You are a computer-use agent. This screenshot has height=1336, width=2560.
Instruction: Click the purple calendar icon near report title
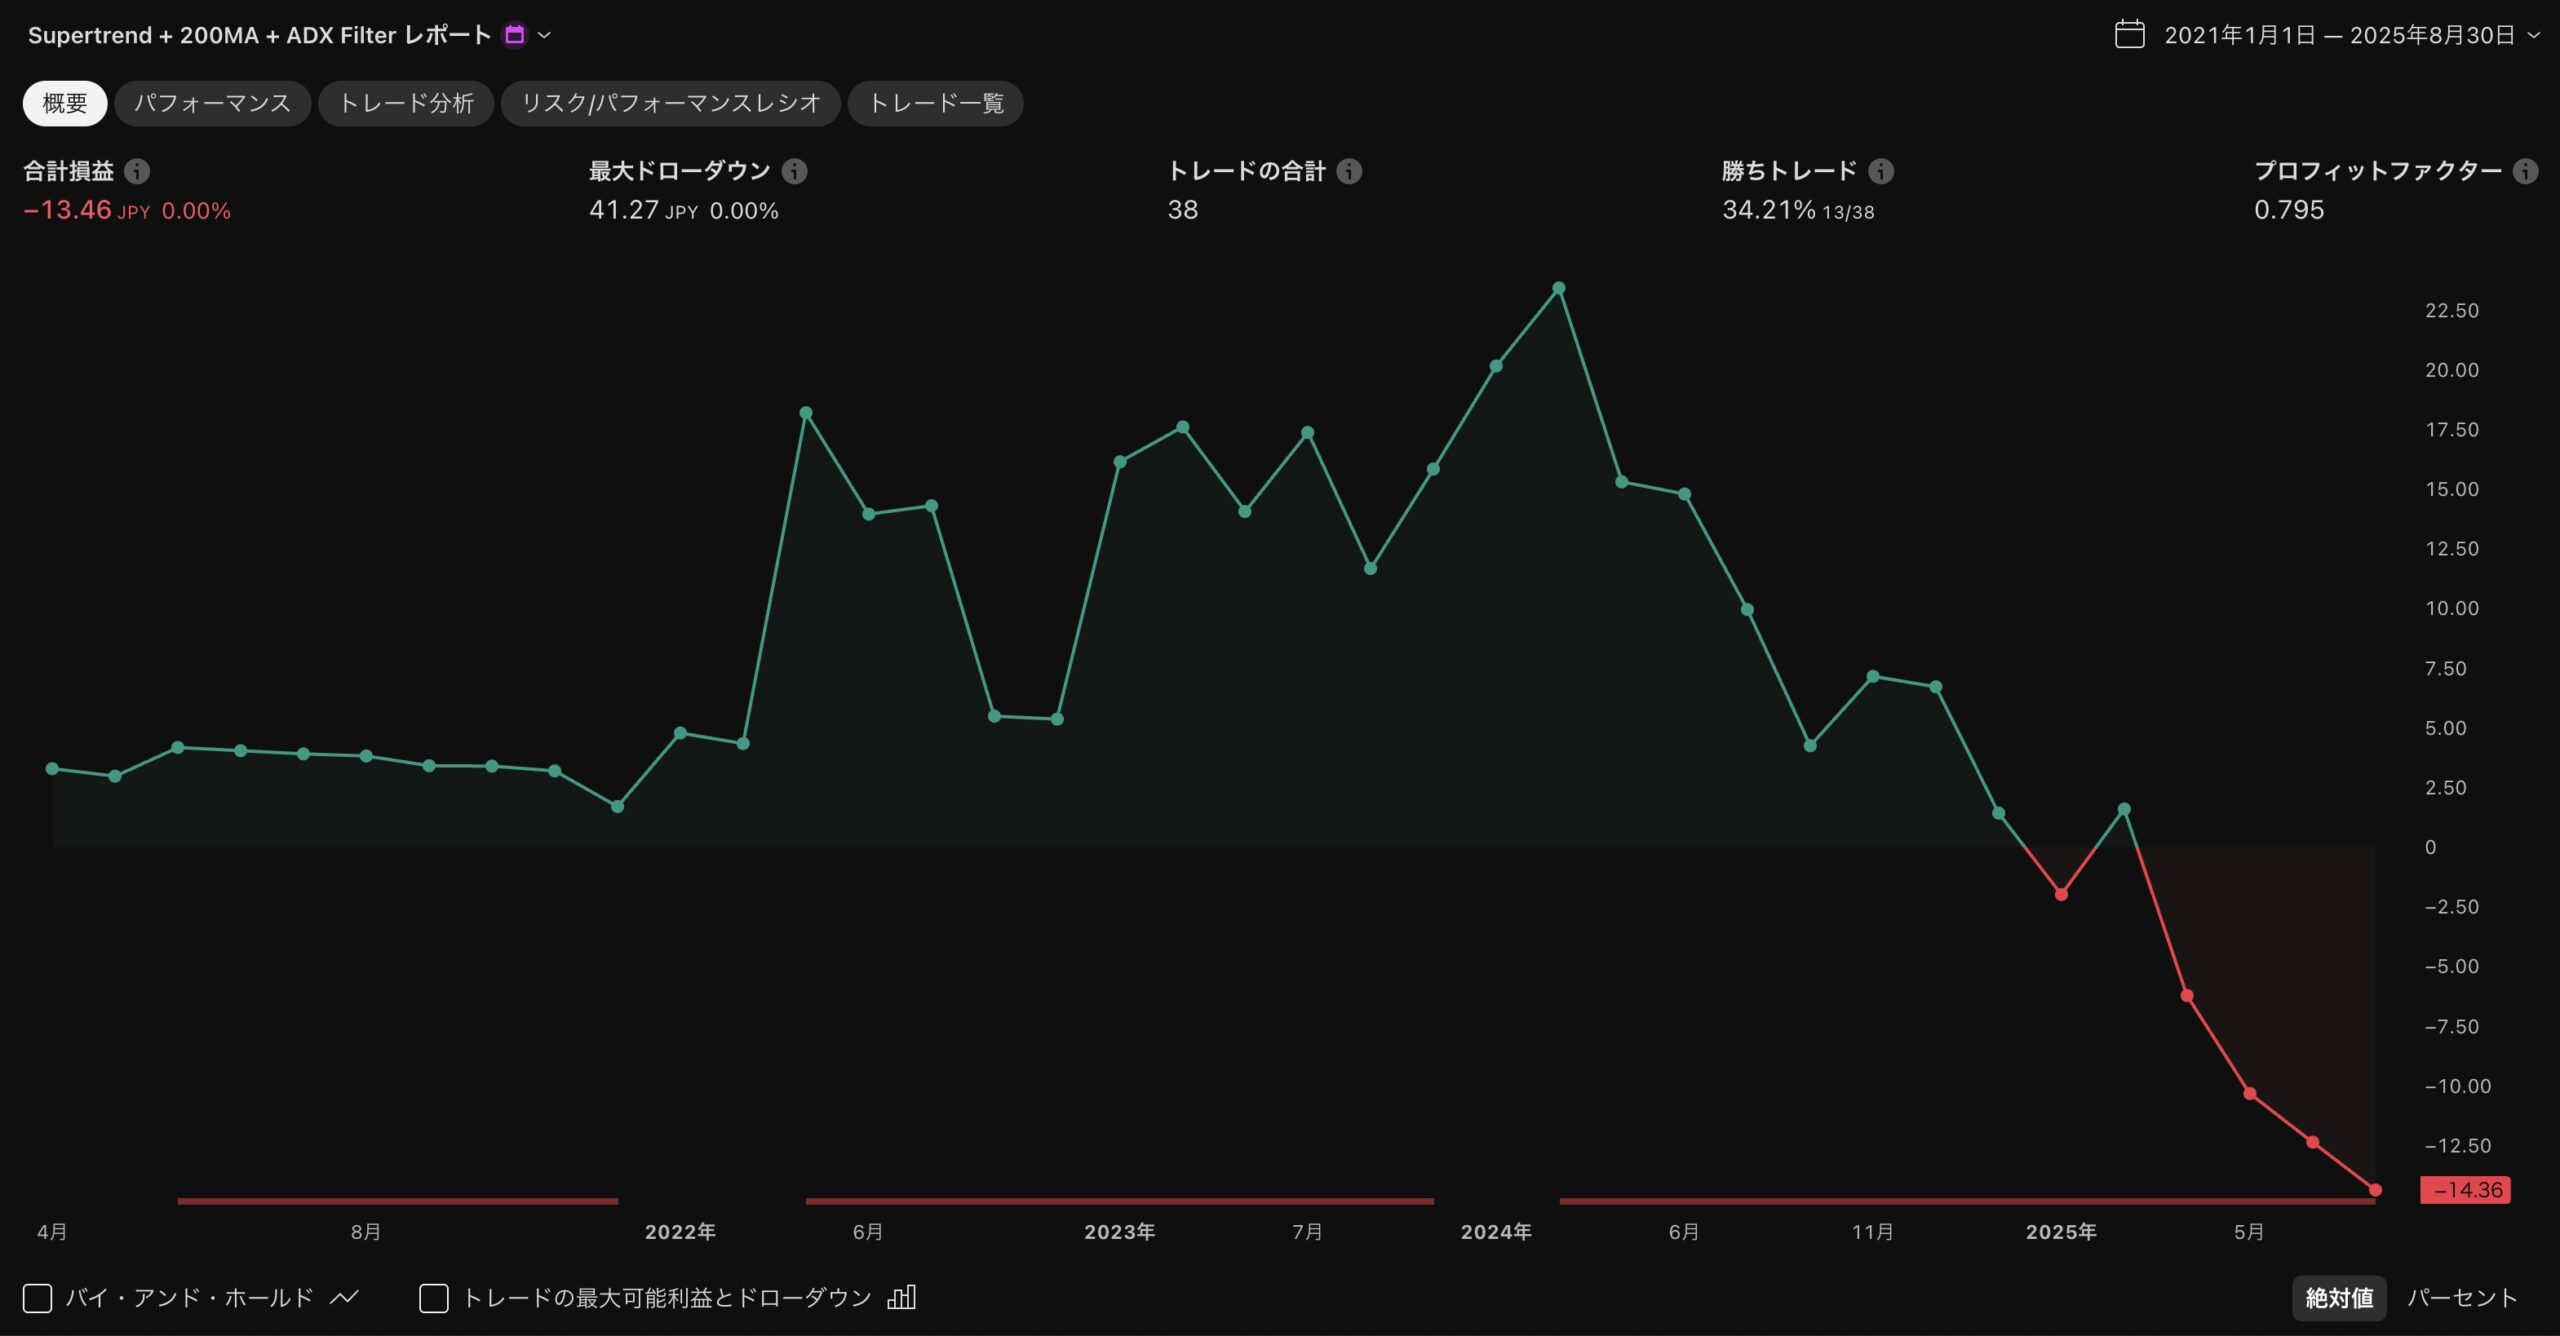[514, 35]
